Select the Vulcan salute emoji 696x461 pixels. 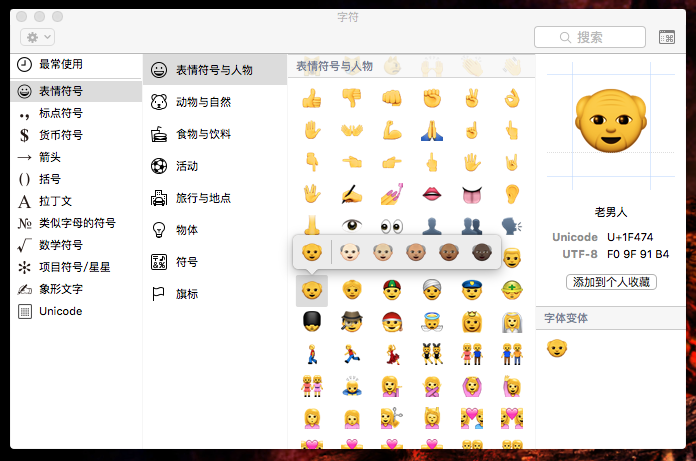point(312,194)
